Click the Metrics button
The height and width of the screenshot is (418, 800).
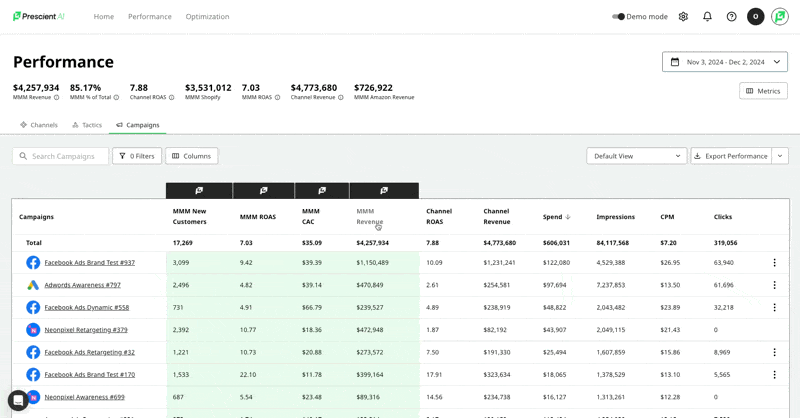pyautogui.click(x=763, y=91)
